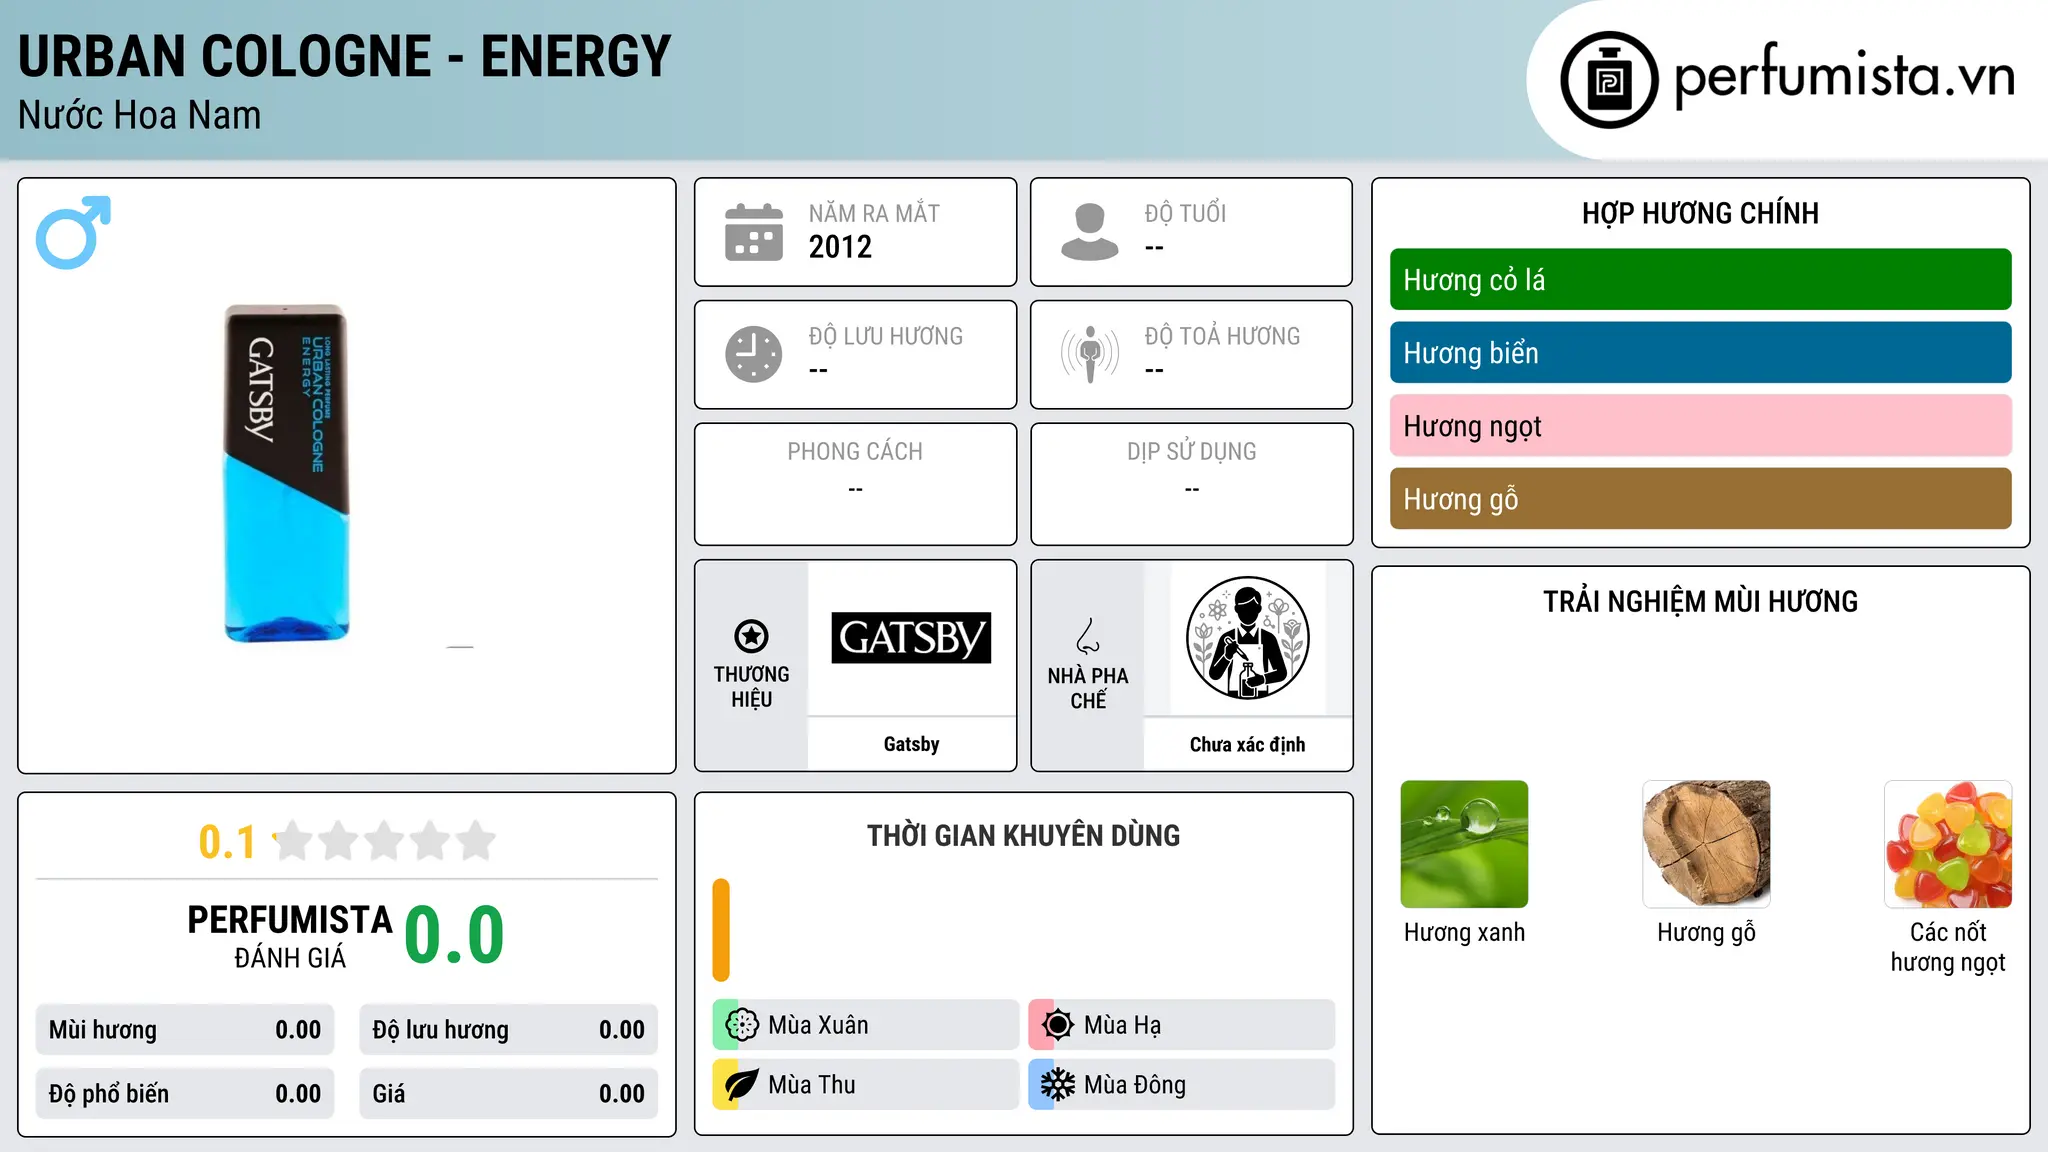
Task: Click the PHONG CÁCH label
Action: (x=855, y=452)
